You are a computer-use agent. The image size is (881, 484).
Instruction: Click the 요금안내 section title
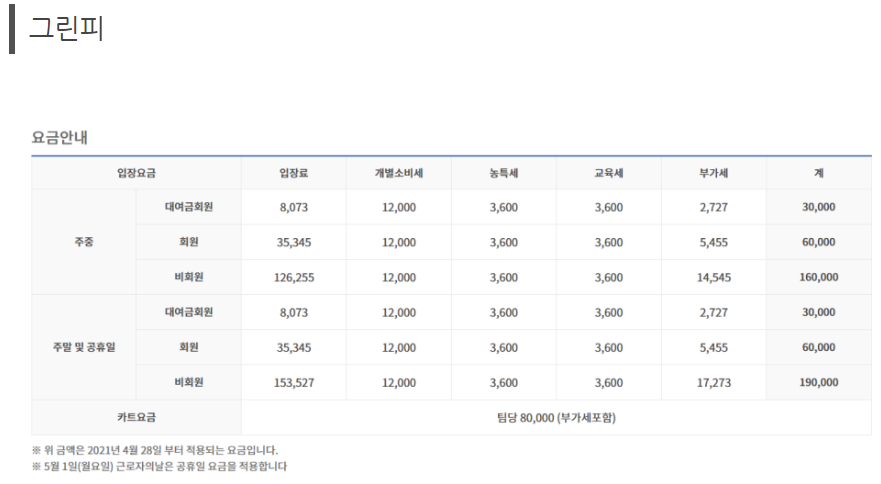point(60,138)
